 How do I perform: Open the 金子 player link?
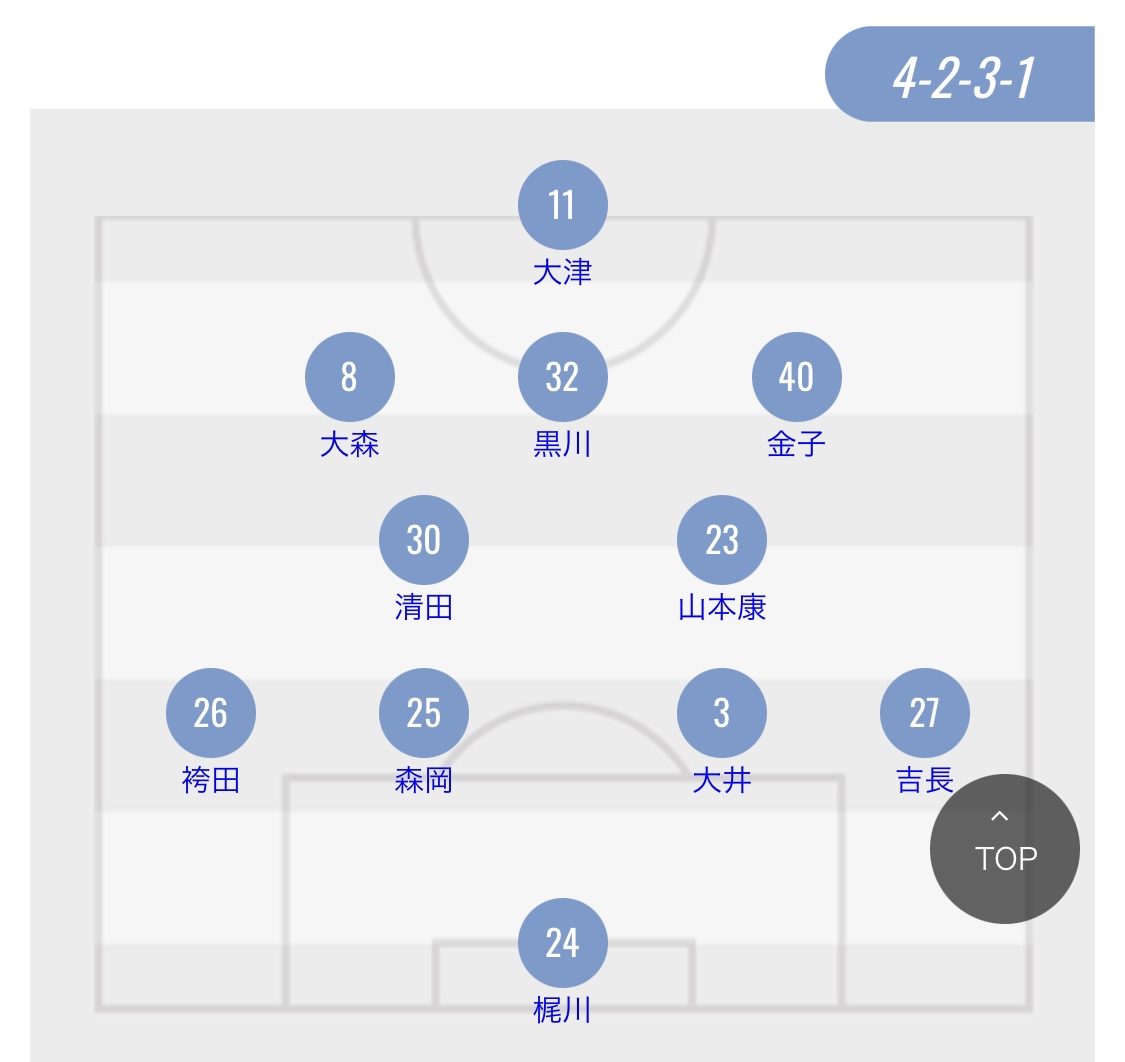[796, 444]
